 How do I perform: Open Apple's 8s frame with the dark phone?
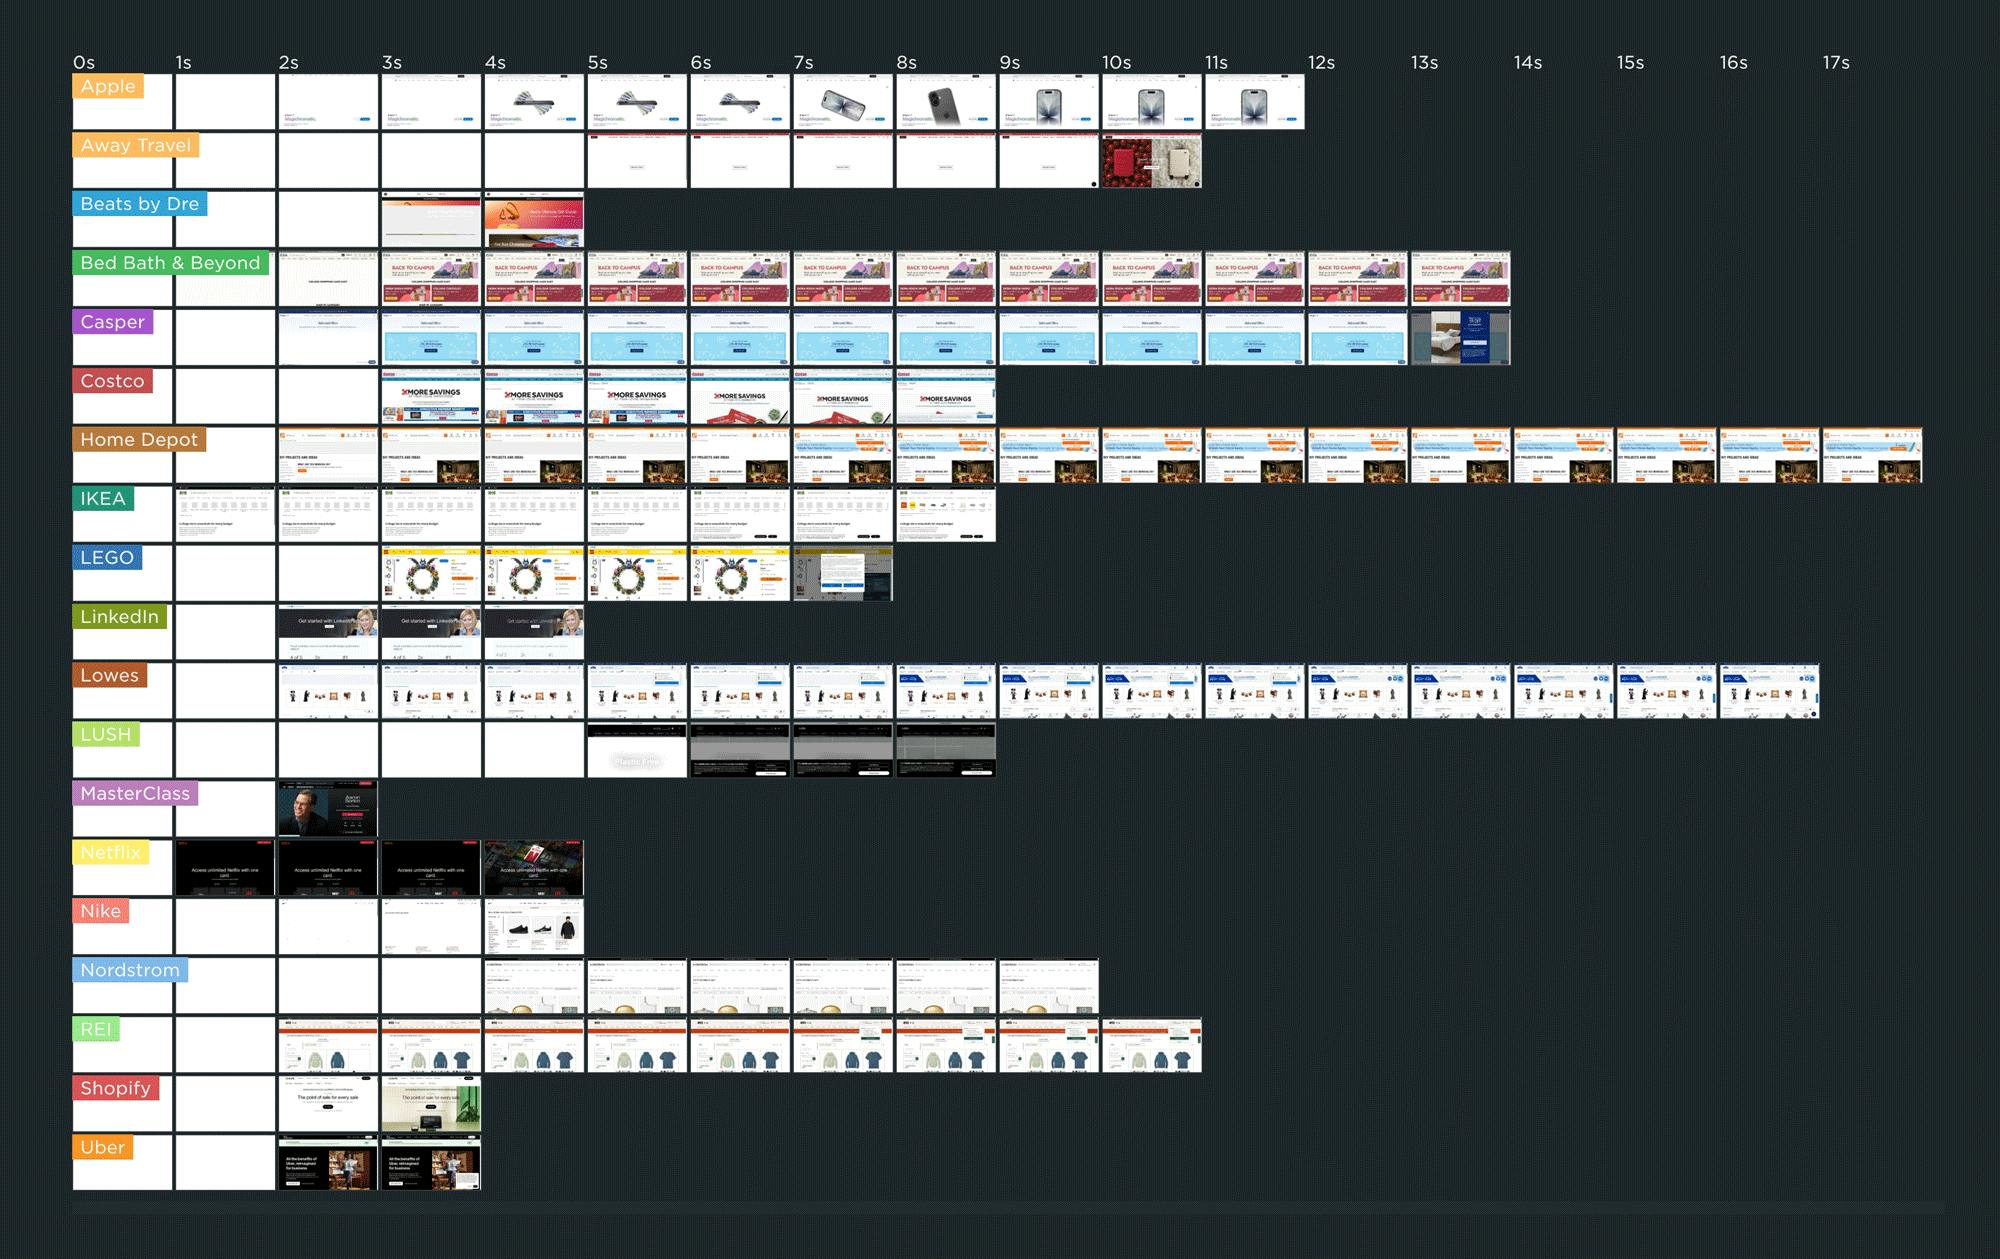[x=946, y=101]
